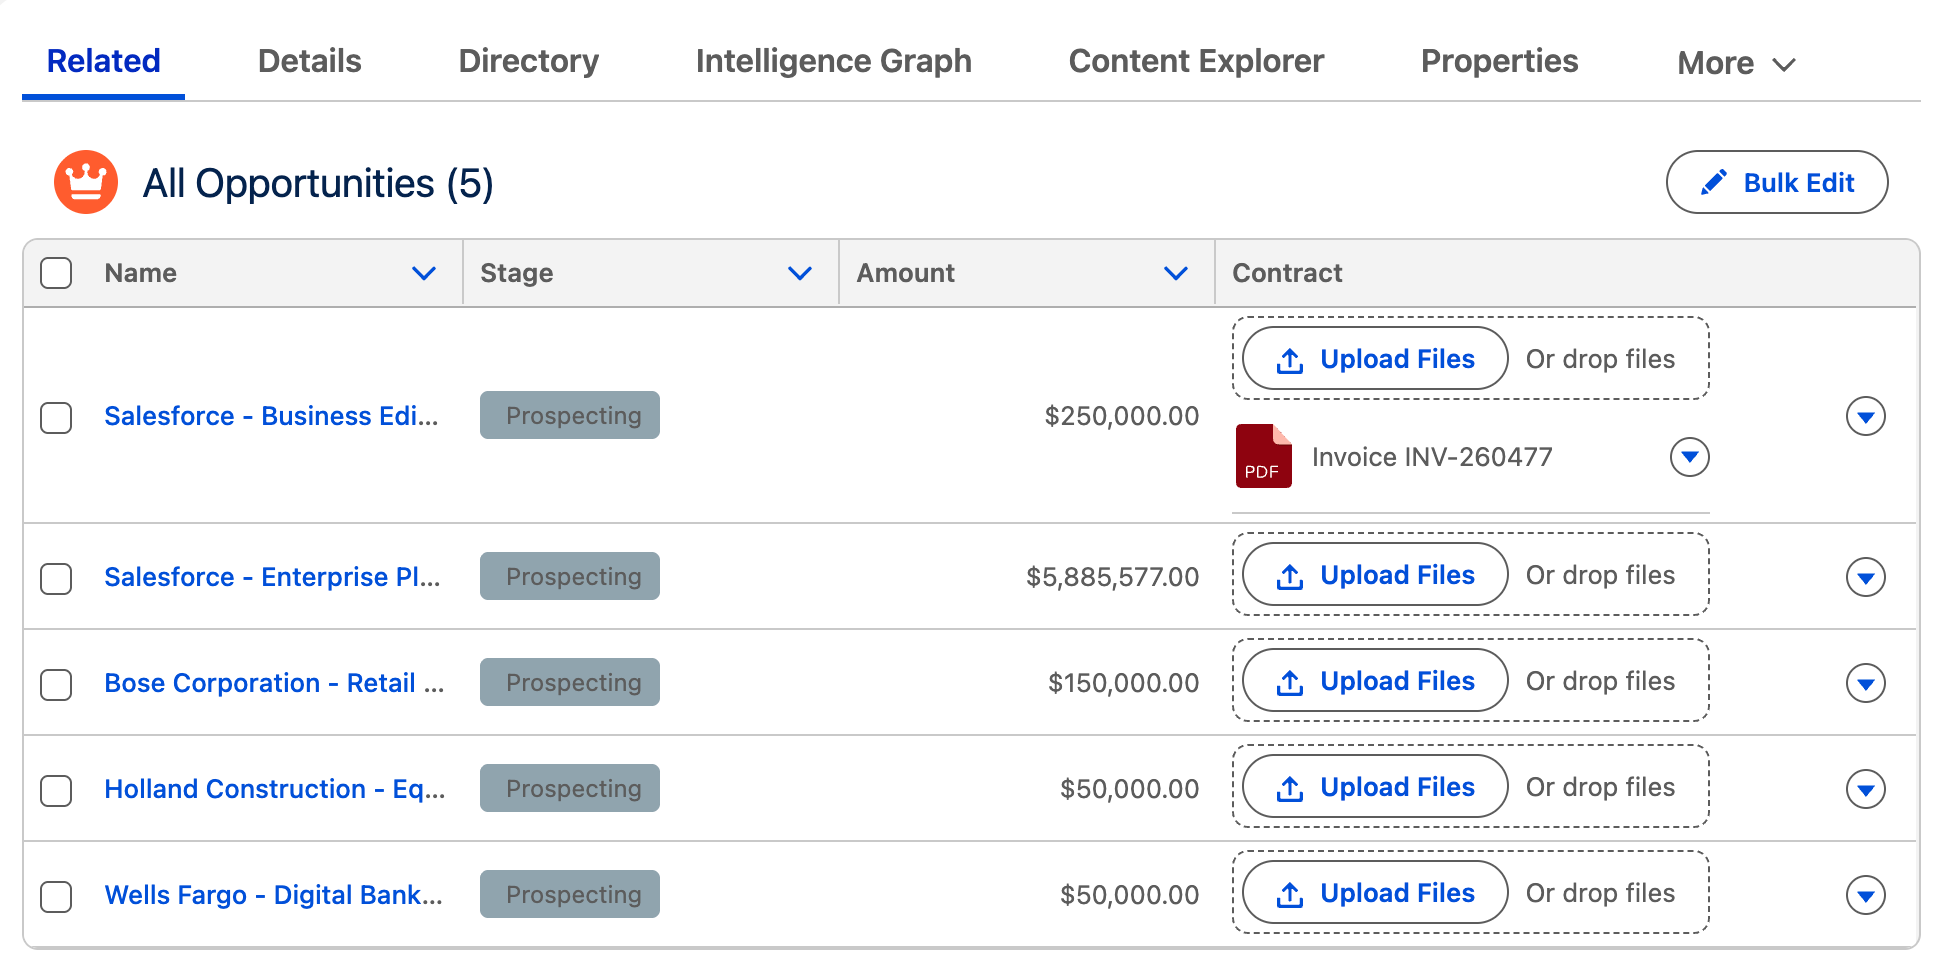Click the pencil icon on Bulk Edit
Screen dimensions: 1934x954
click(x=1714, y=182)
